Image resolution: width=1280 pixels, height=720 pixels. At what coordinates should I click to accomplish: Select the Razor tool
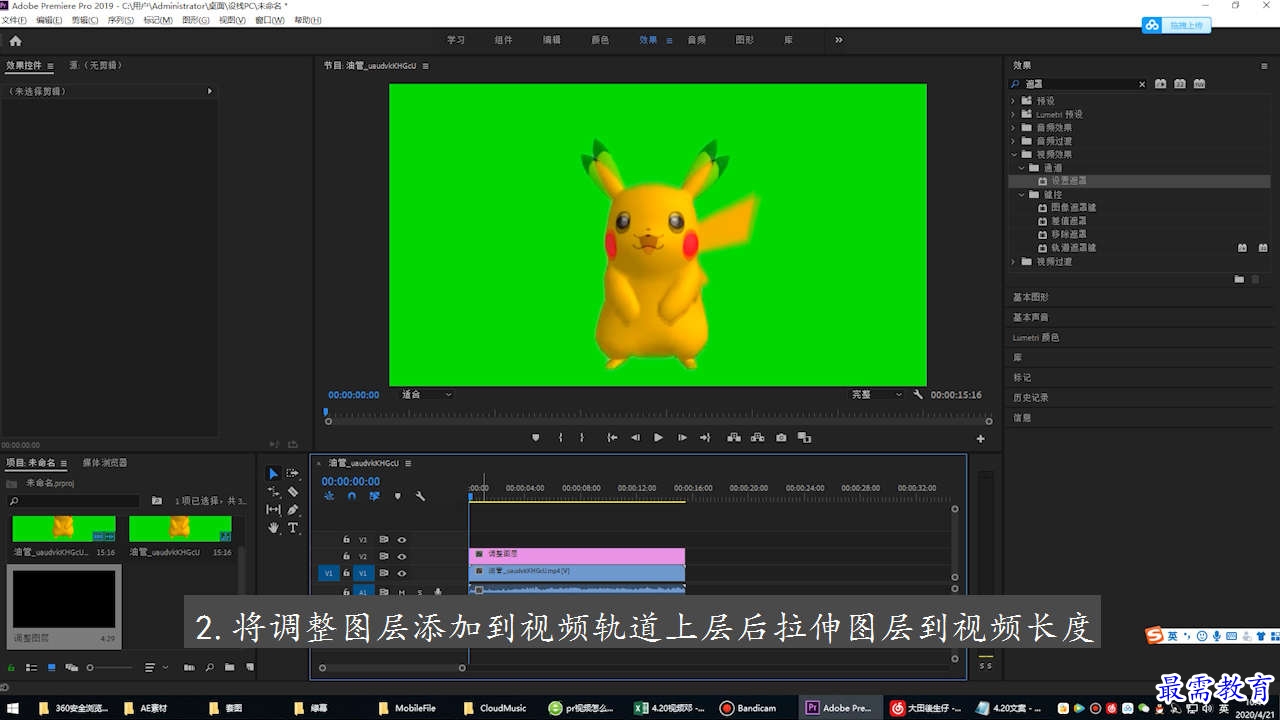tap(293, 491)
